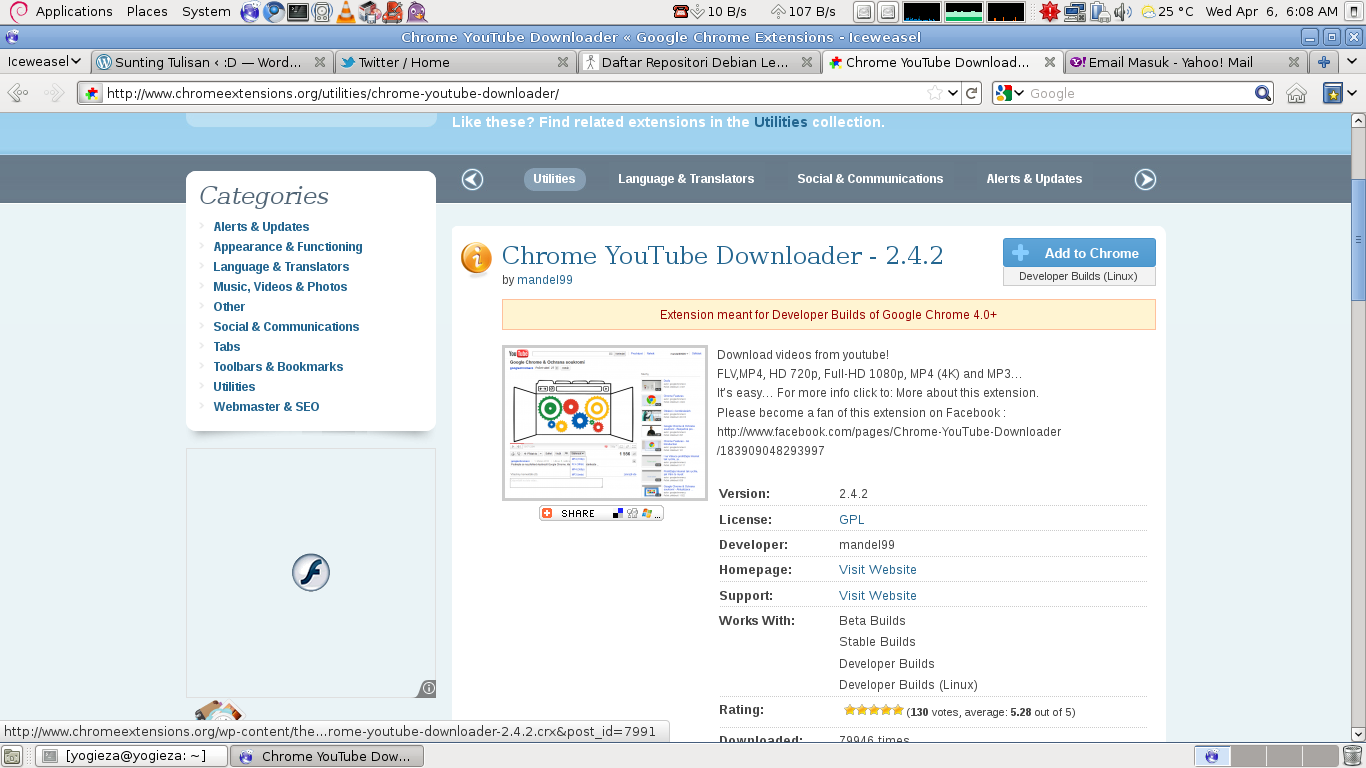Launch Iceweasel from the top panel globe icon
The width and height of the screenshot is (1366, 768).
(x=250, y=12)
